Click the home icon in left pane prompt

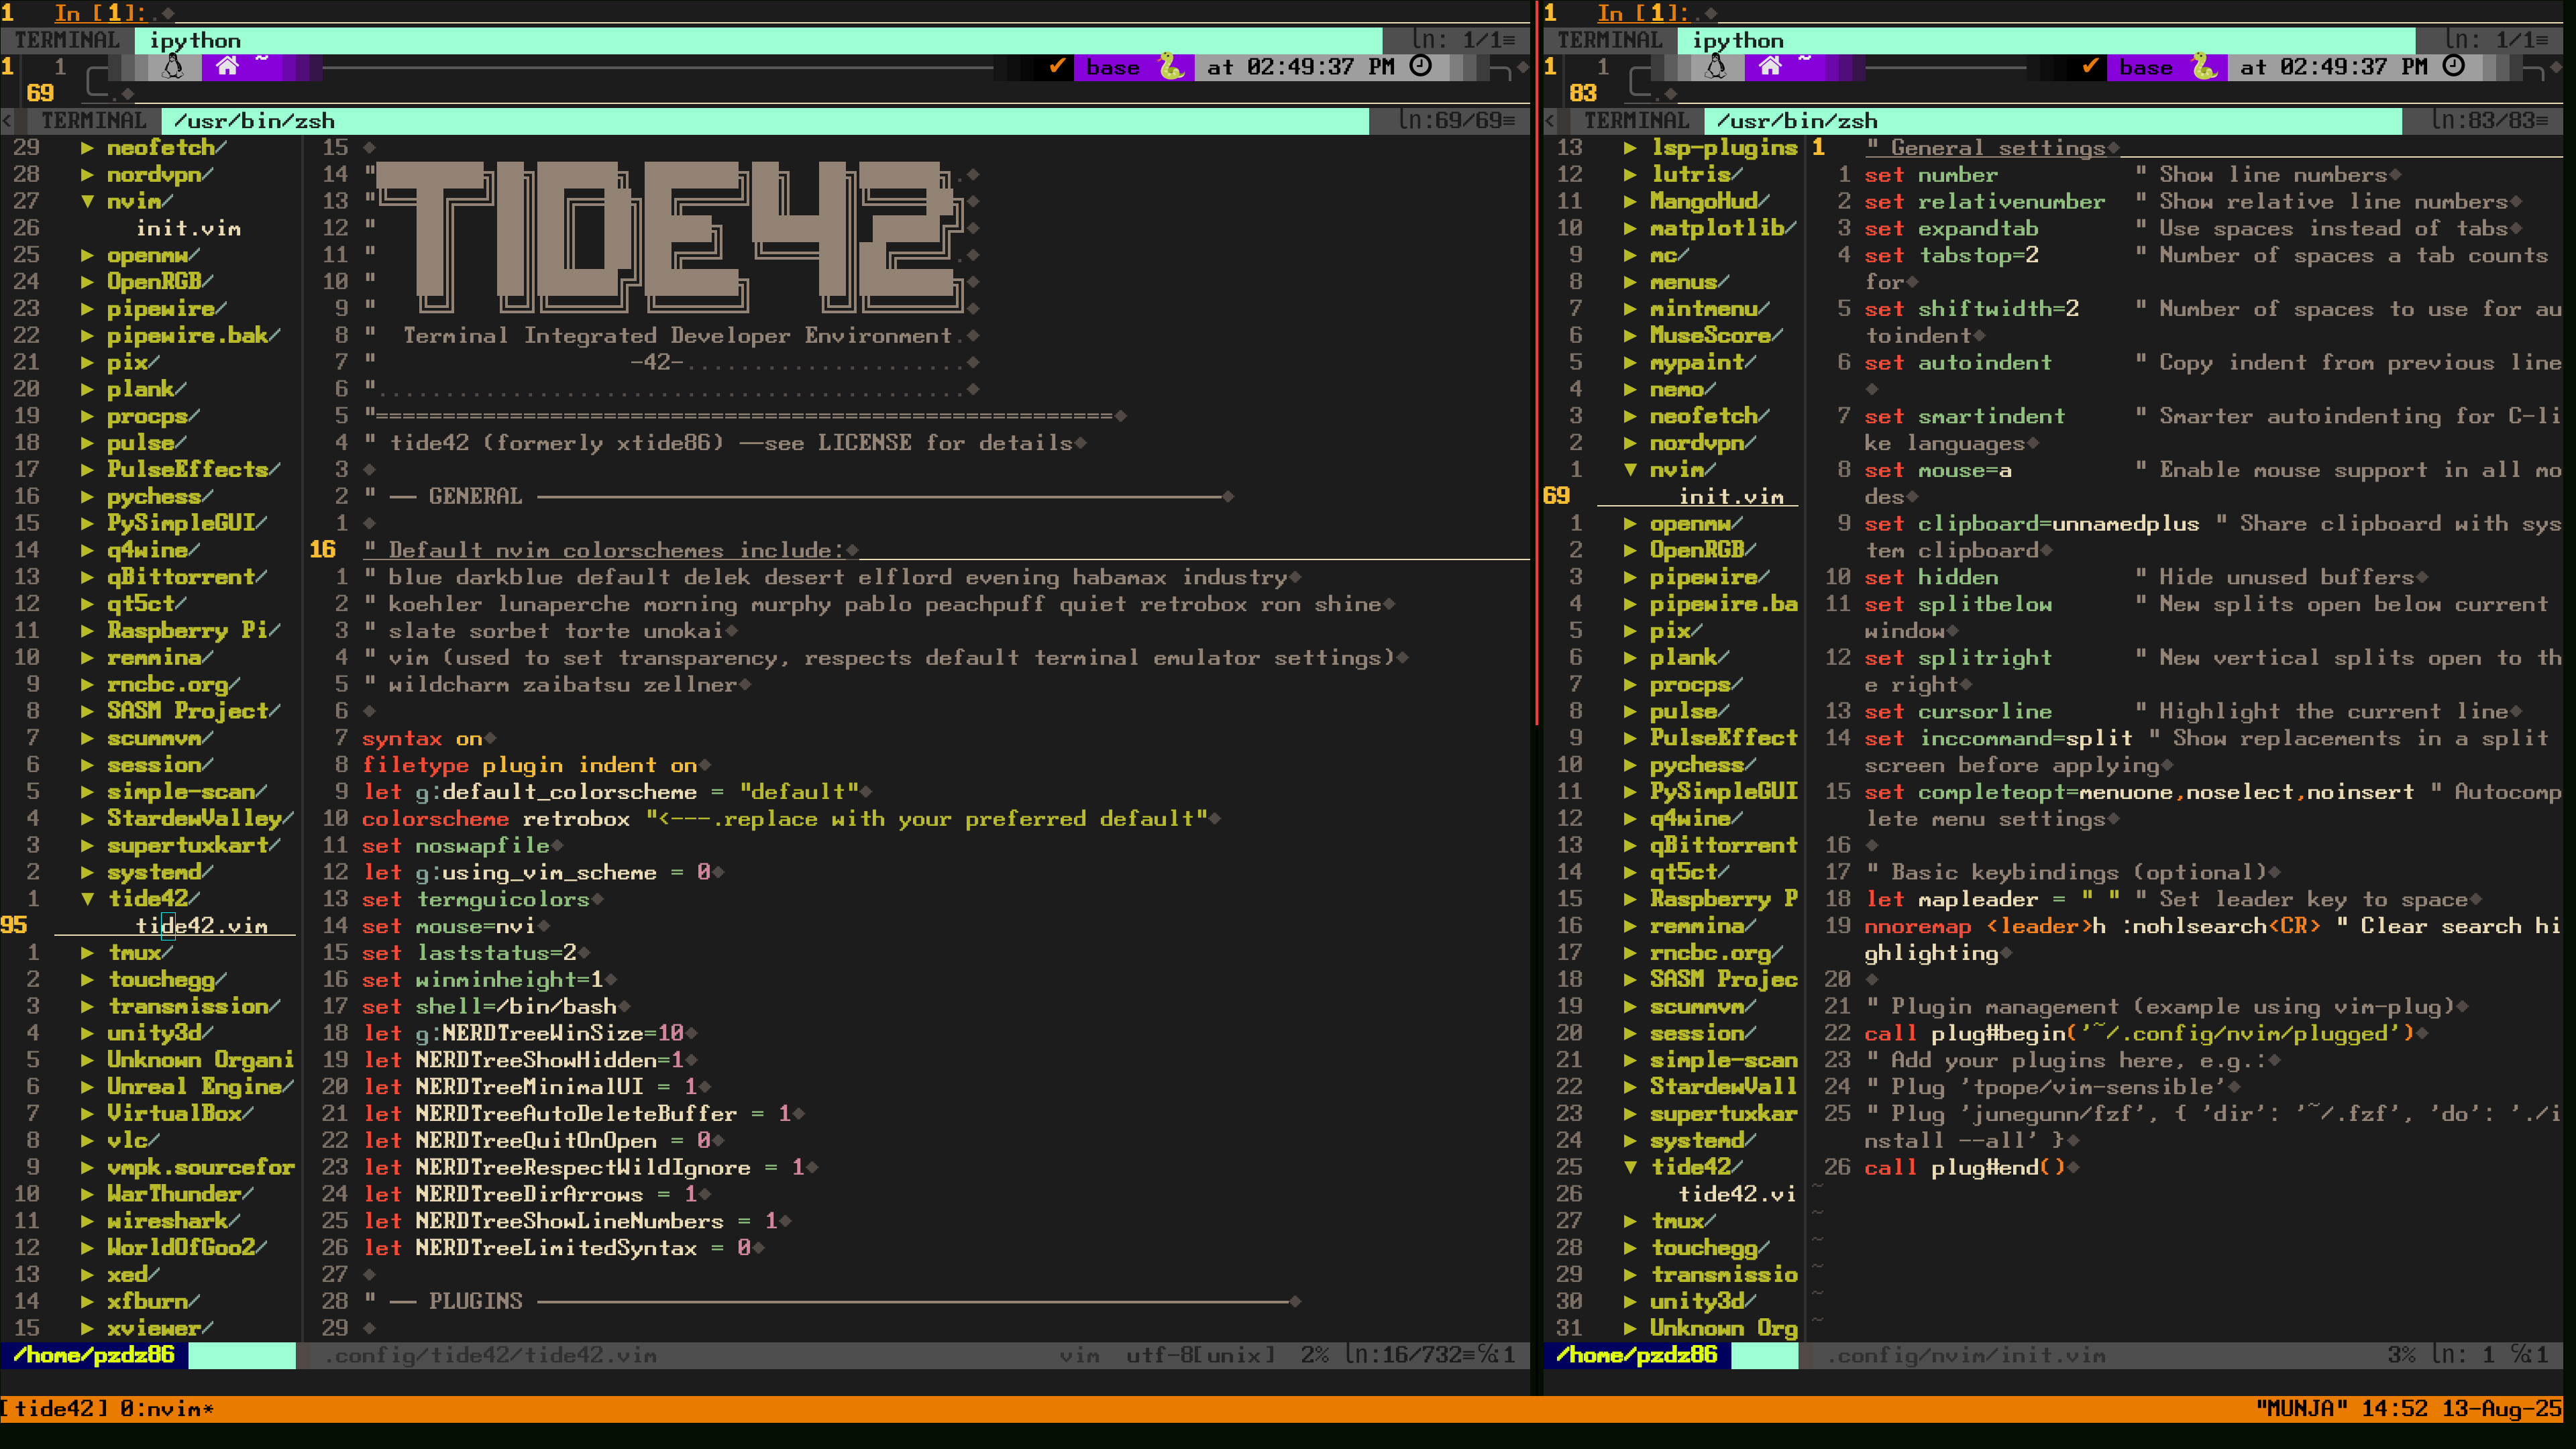tap(227, 66)
